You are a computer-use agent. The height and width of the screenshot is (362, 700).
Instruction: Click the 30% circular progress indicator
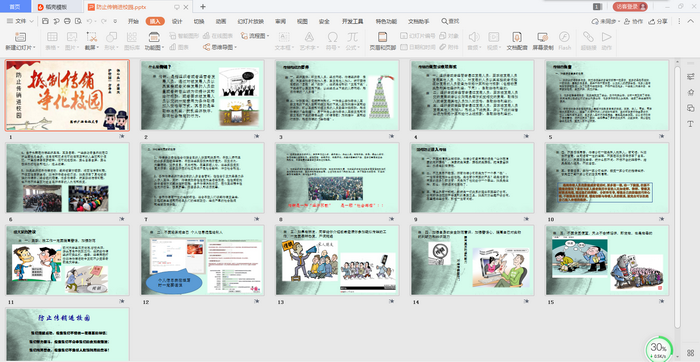[x=658, y=349]
